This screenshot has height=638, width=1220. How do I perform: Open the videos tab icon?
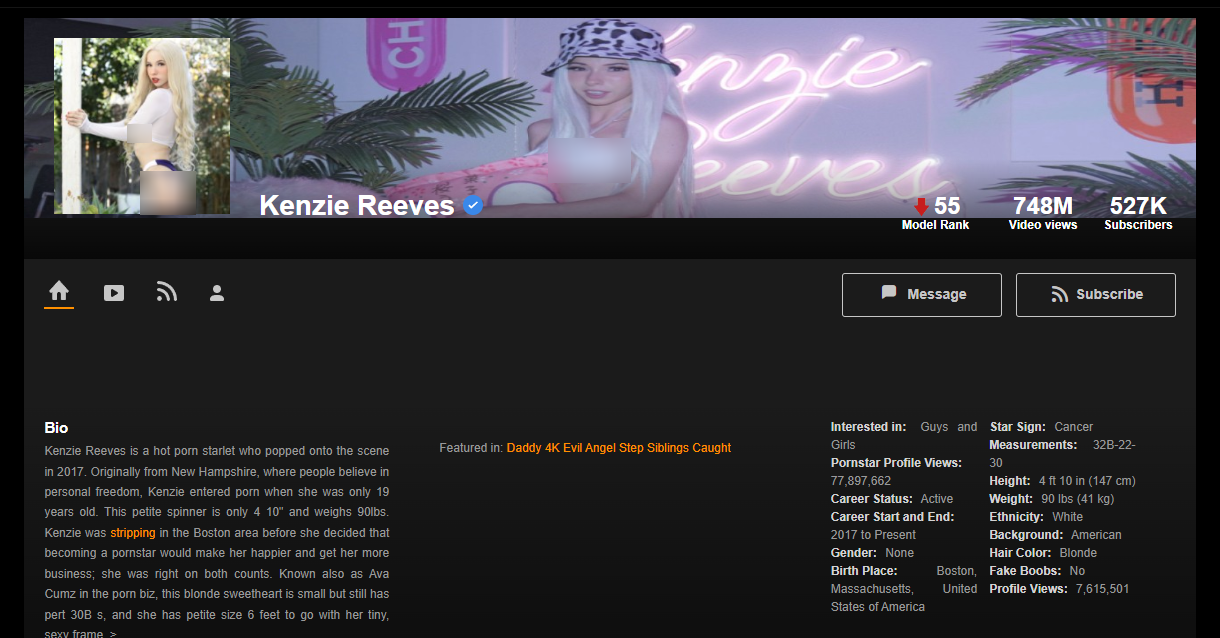[x=114, y=293]
